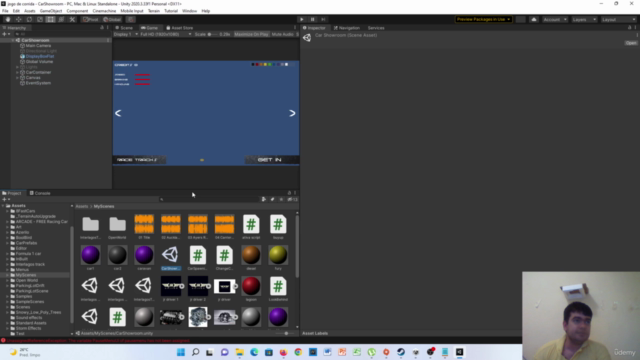Click the favorites star icon in Project
Screen dimensions: 640x360
point(281,199)
